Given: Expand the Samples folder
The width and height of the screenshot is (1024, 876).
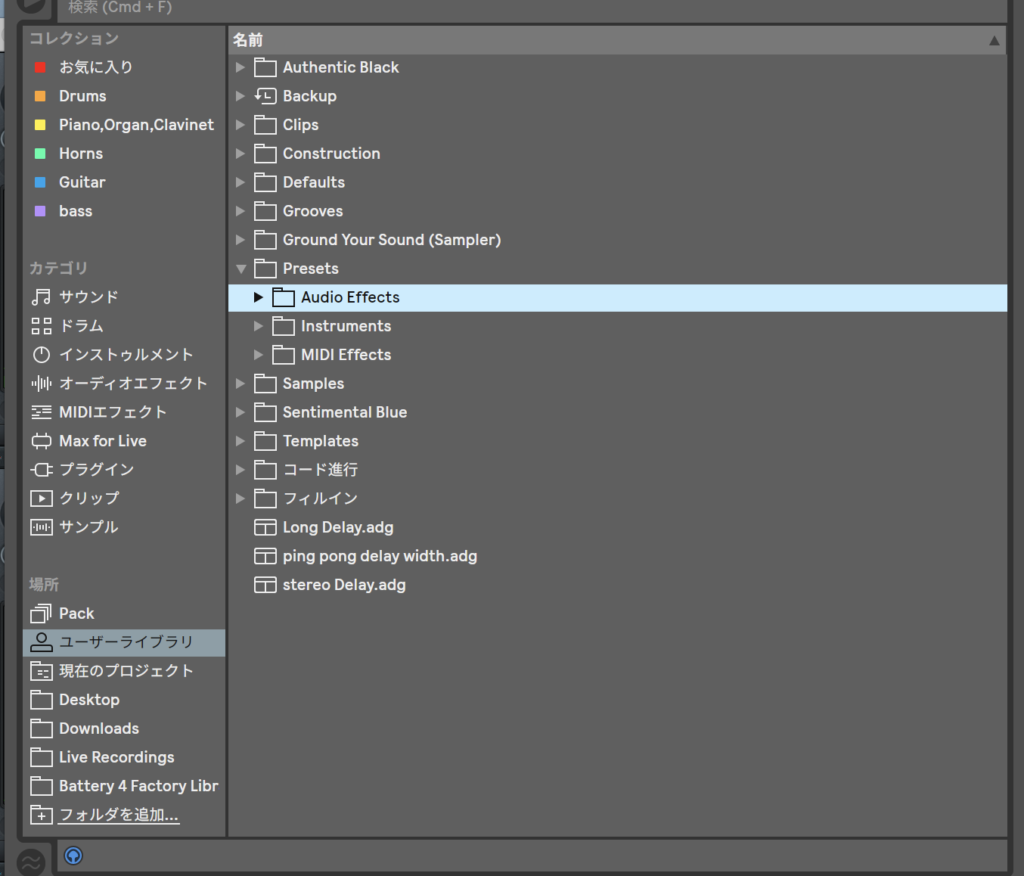Looking at the screenshot, I should coord(240,384).
